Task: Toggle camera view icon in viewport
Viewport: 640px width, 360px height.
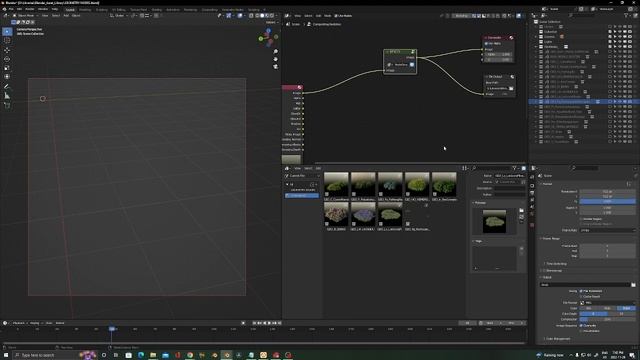Action: [x=276, y=67]
